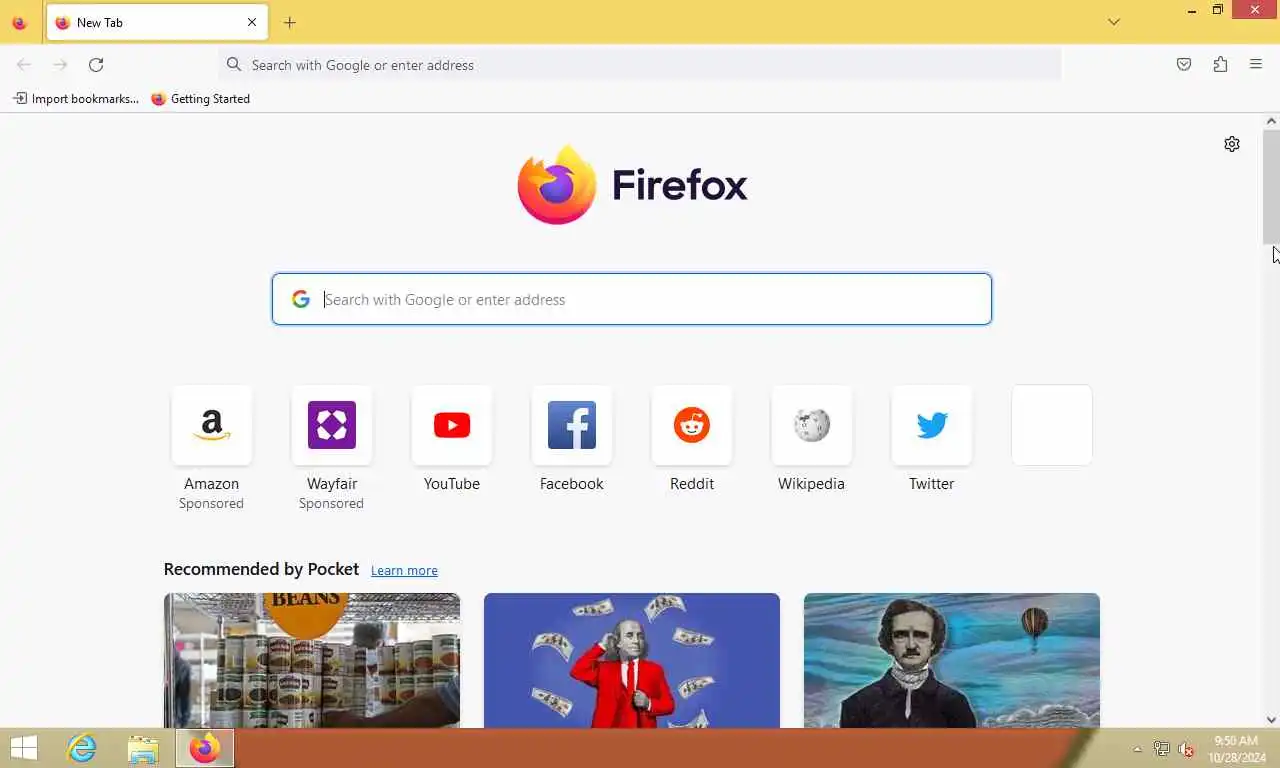1280x768 pixels.
Task: Open File Explorer from taskbar
Action: click(143, 749)
